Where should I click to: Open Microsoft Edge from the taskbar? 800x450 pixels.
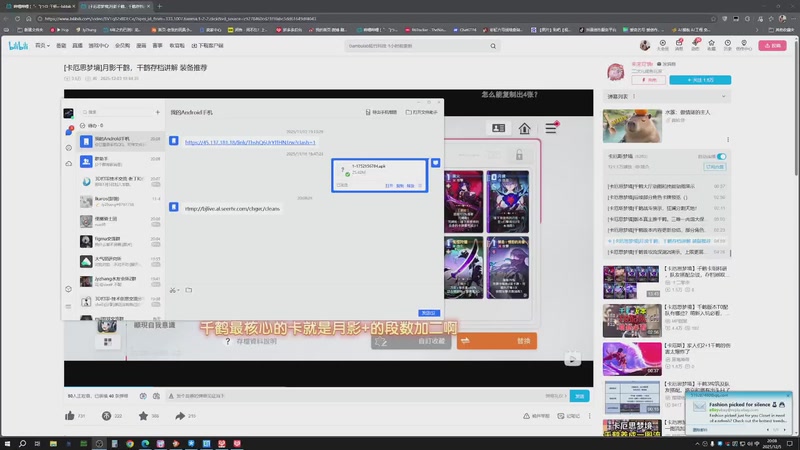(x=145, y=444)
